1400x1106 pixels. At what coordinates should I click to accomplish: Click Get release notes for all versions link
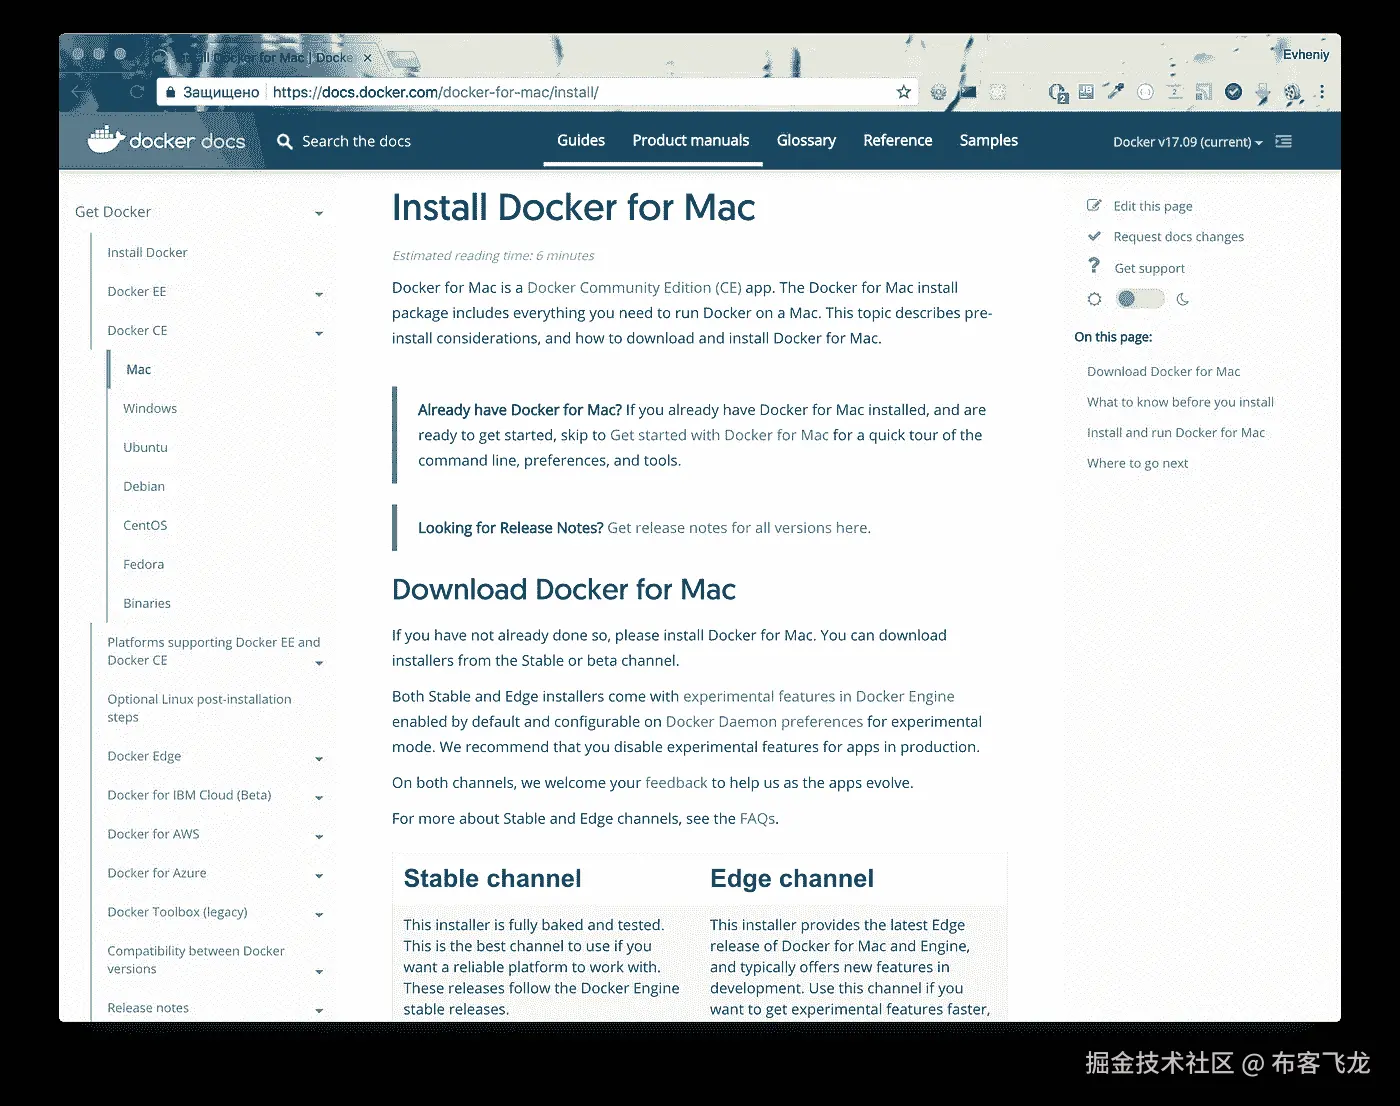pos(739,528)
